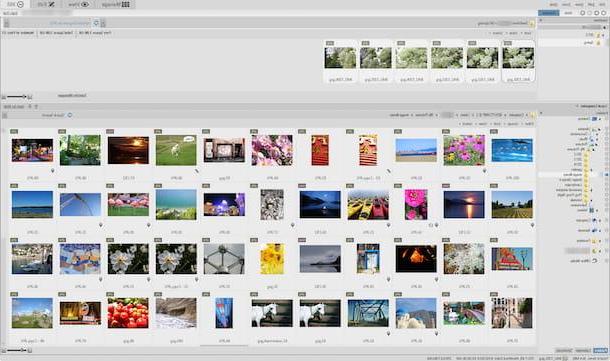Viewport: 610px width, 361px height.
Task: Toggle Easy-Select box for Offline Media row
Action: [x=606, y=260]
